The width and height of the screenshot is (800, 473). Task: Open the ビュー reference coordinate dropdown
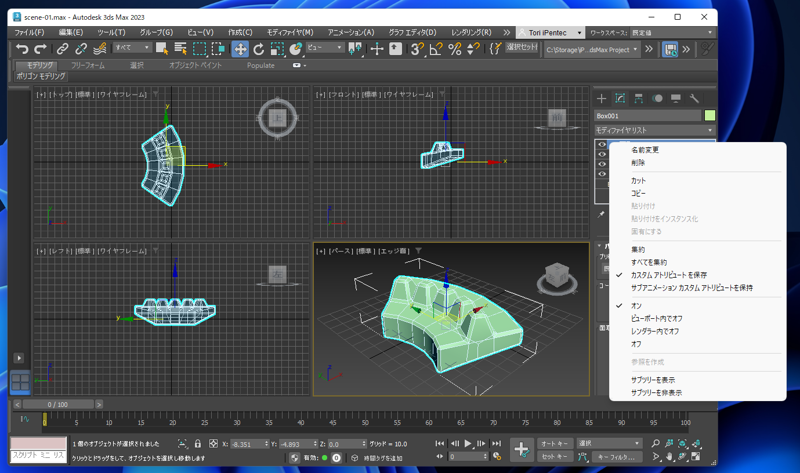coord(326,47)
